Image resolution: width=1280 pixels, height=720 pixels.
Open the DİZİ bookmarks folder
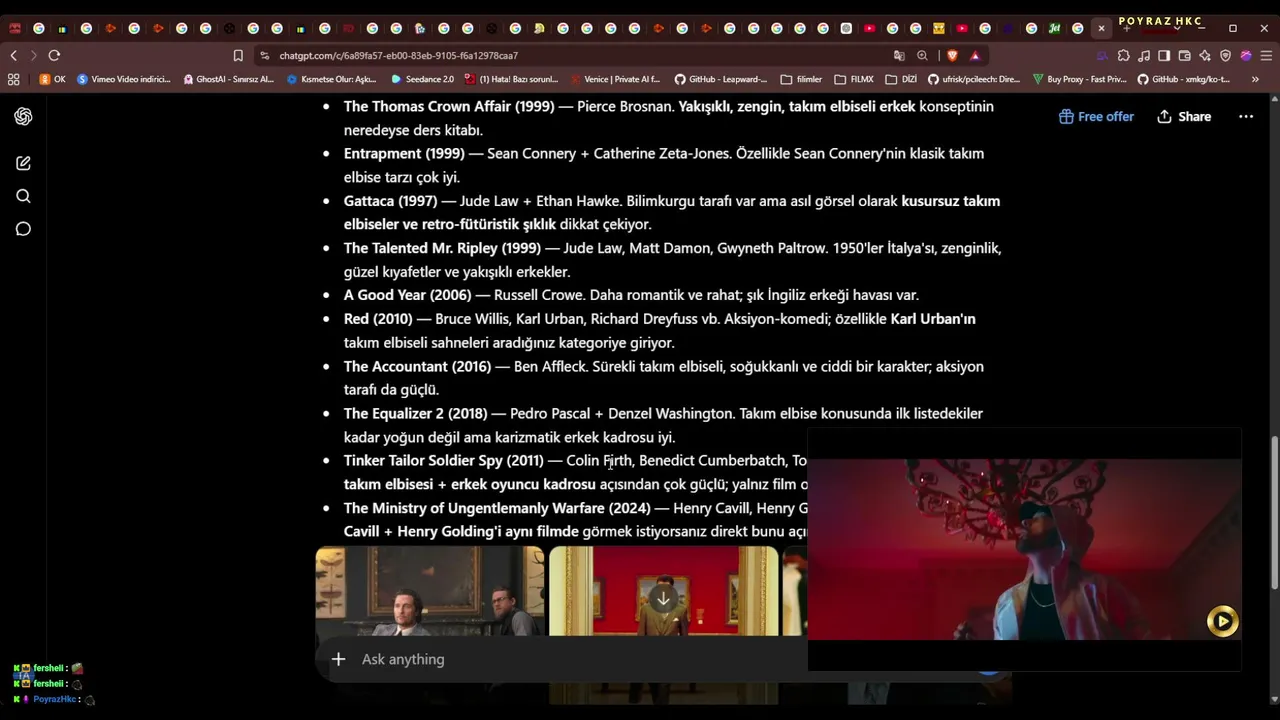click(x=901, y=79)
